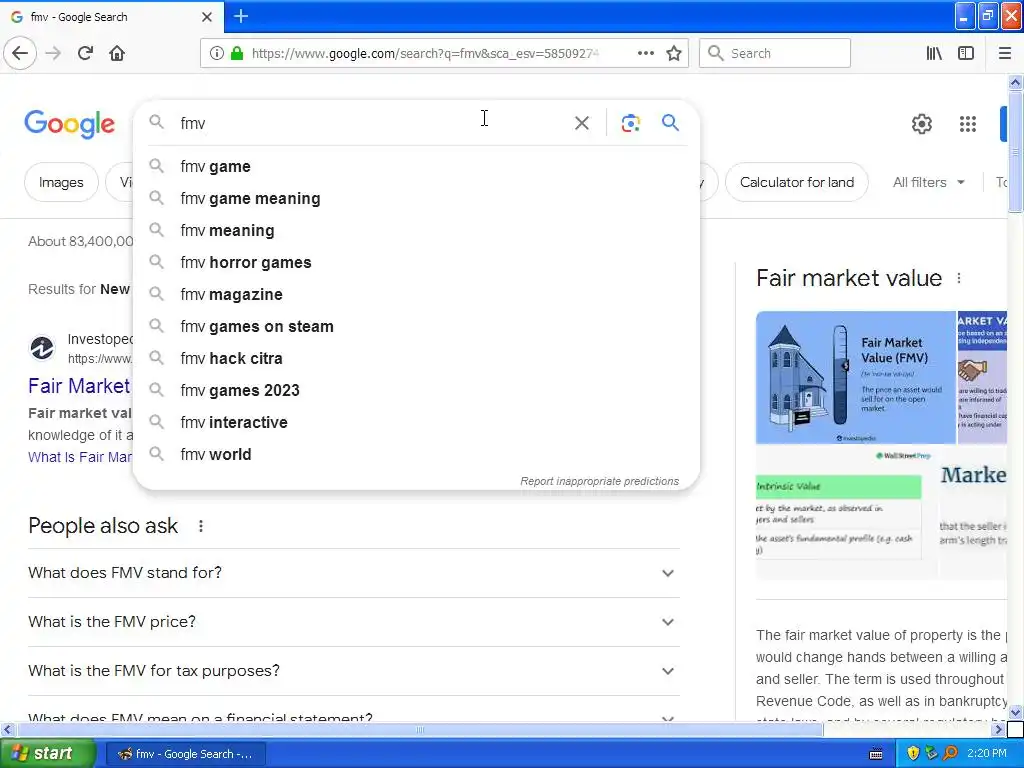The height and width of the screenshot is (768, 1024).
Task: Show site information icon in address bar
Action: [x=217, y=54]
